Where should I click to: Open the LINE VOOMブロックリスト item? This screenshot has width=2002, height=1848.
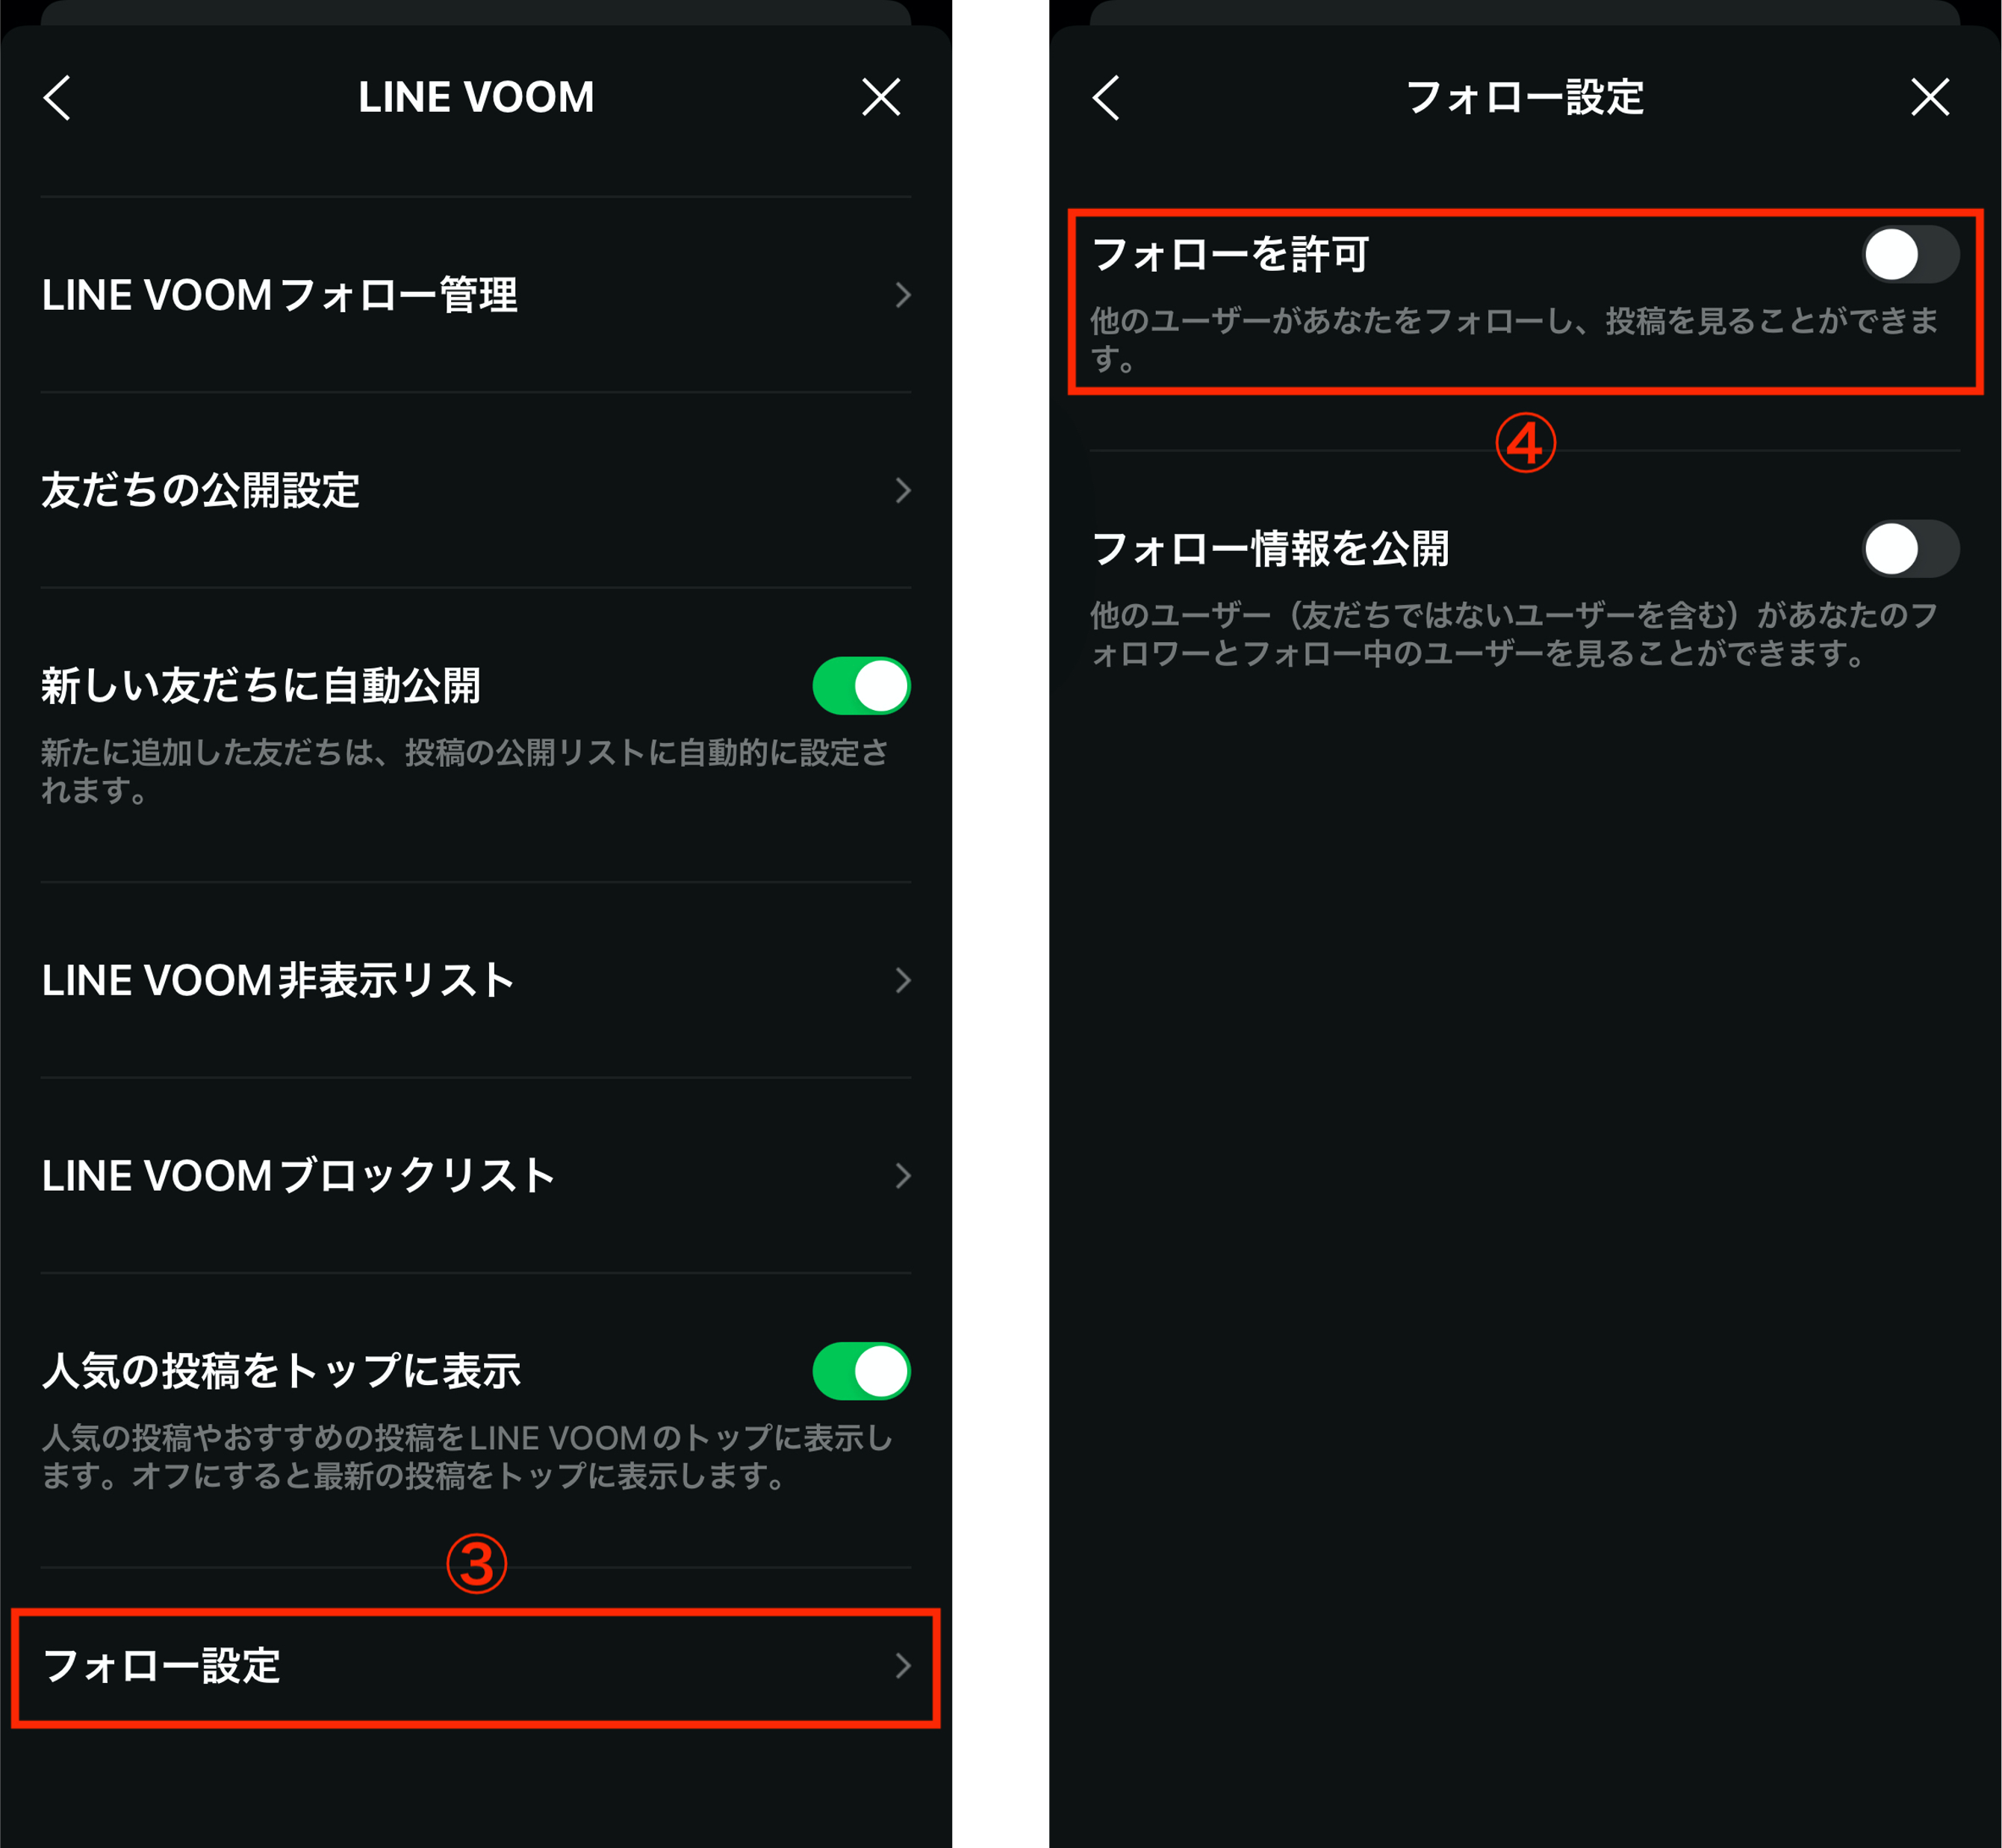pos(476,1175)
